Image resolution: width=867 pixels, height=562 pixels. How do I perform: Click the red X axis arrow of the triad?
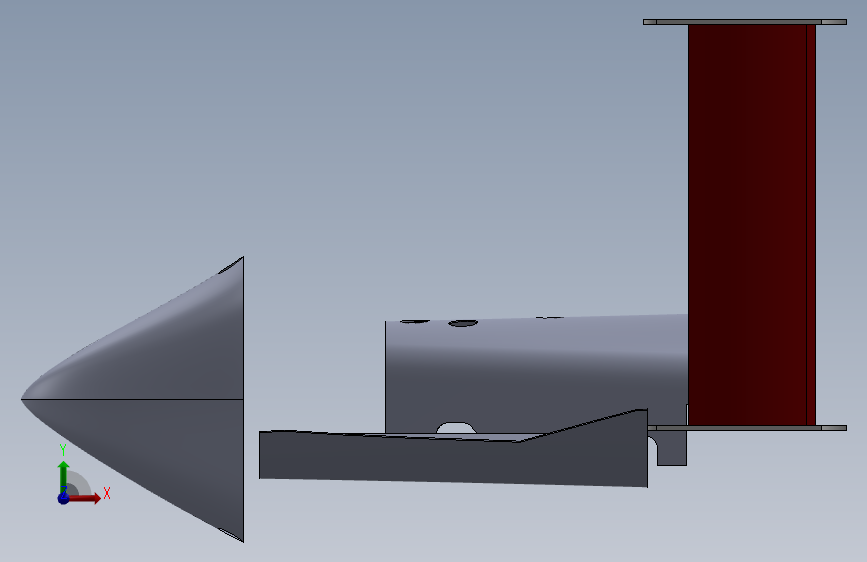(84, 498)
